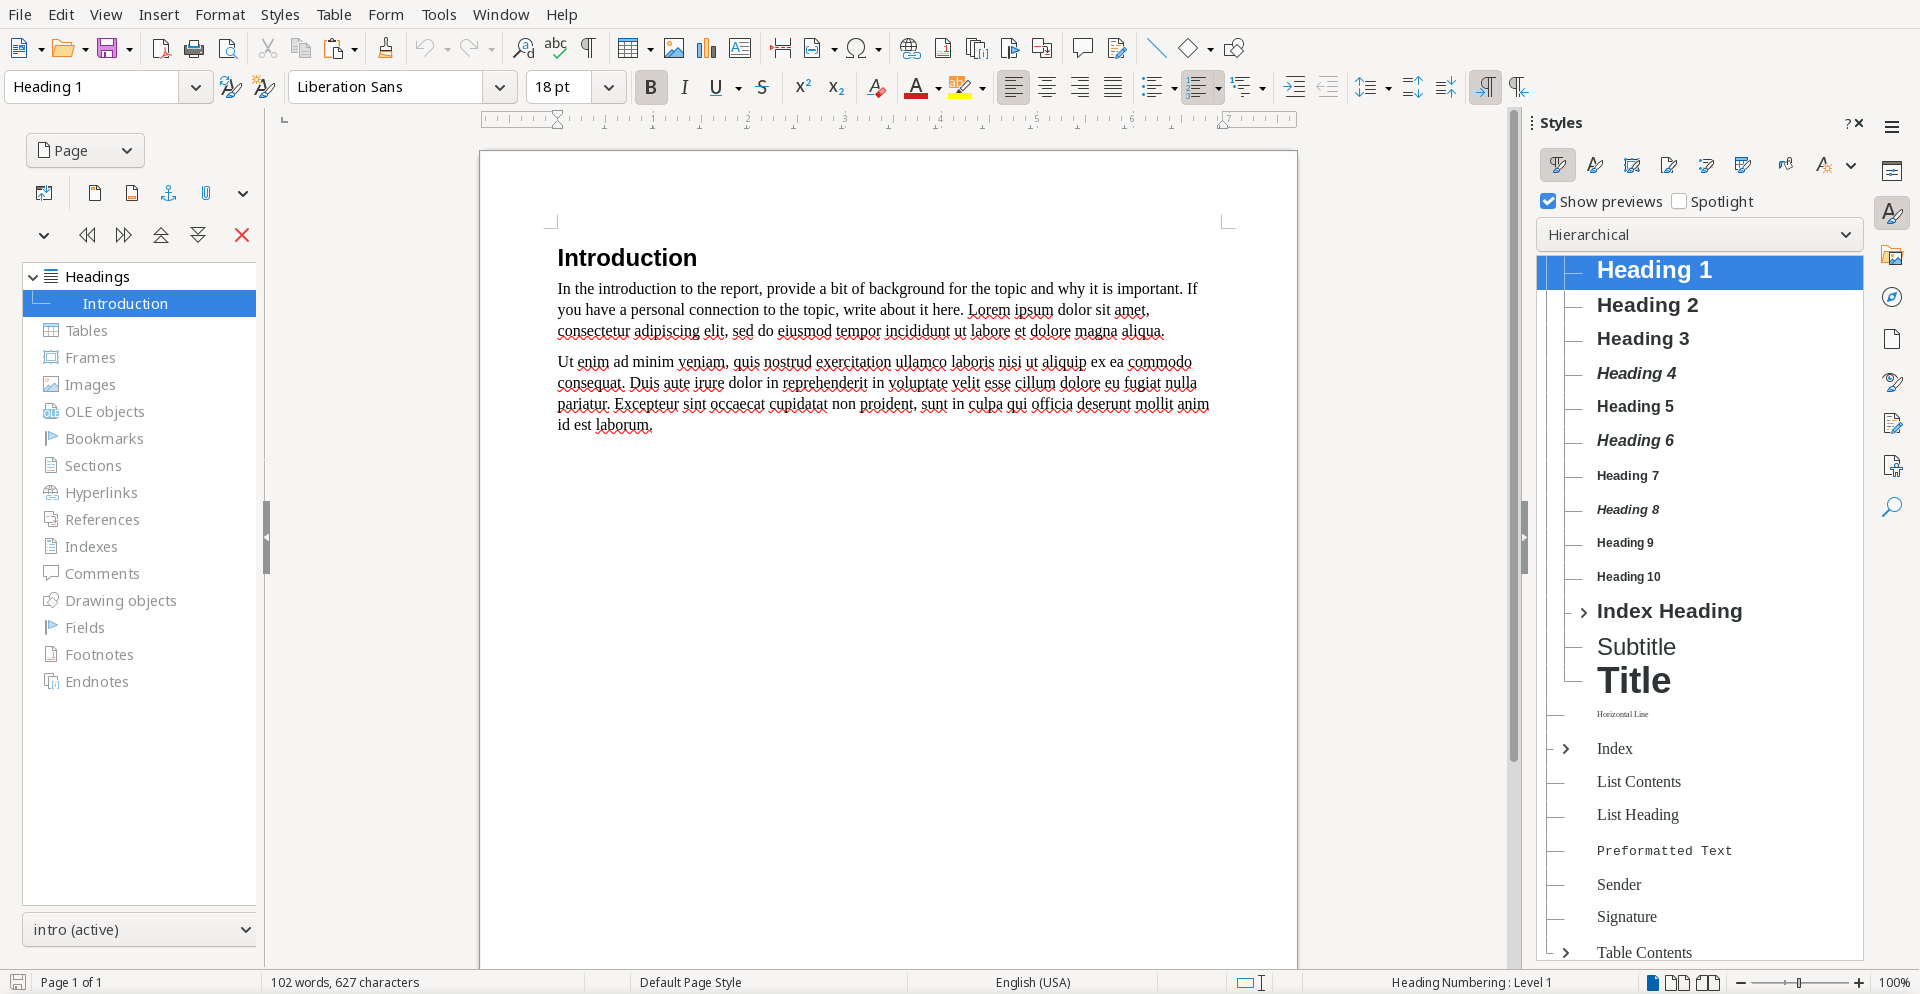Click Increase Indent icon
This screenshot has height=994, width=1920.
(1294, 88)
